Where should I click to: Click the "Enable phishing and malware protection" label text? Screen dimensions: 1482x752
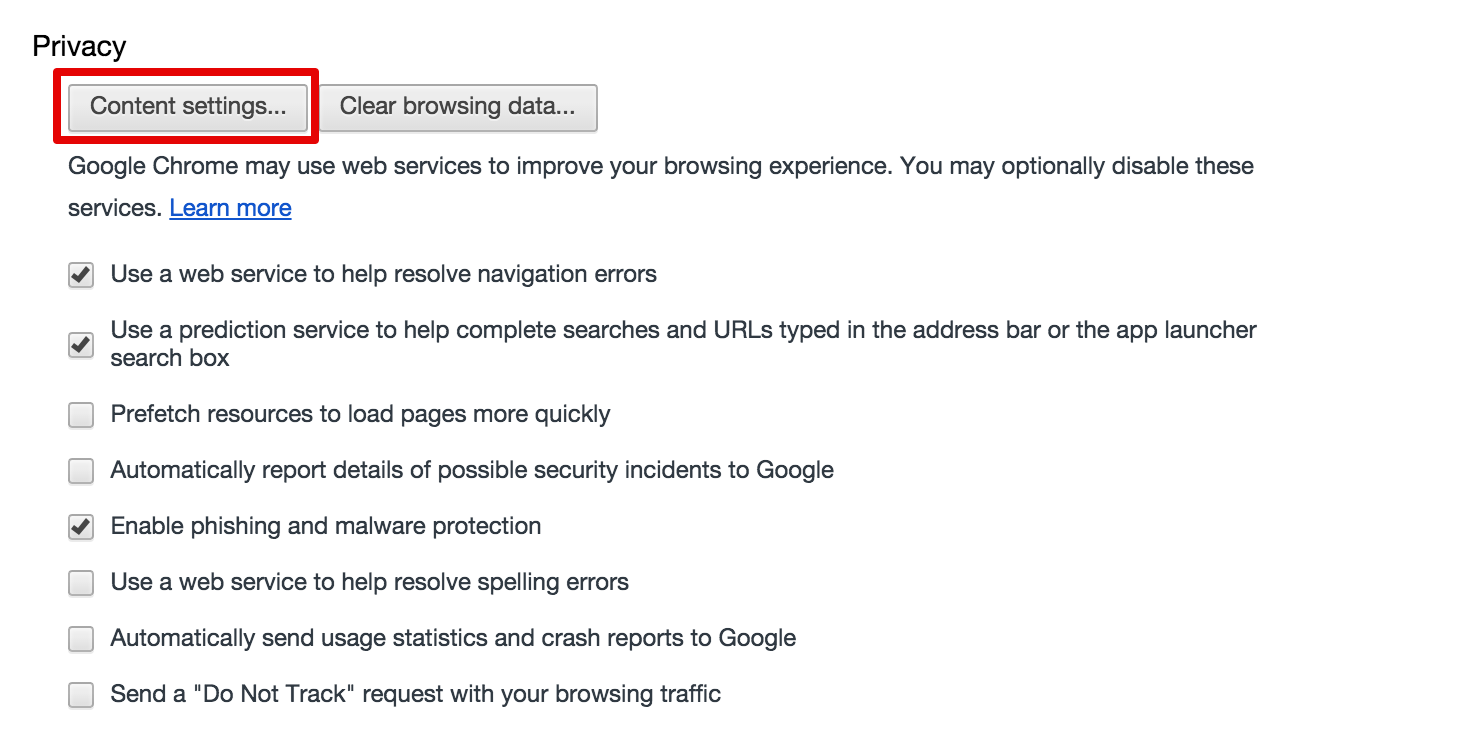[x=326, y=526]
